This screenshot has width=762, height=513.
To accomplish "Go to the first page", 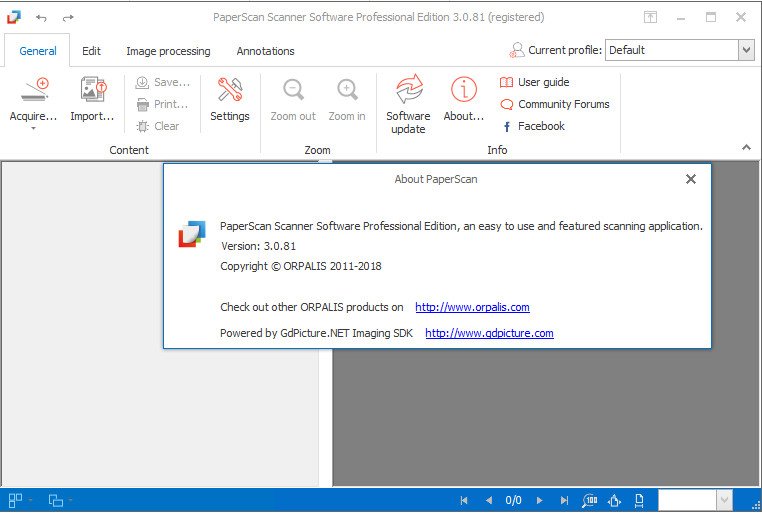I will click(464, 500).
